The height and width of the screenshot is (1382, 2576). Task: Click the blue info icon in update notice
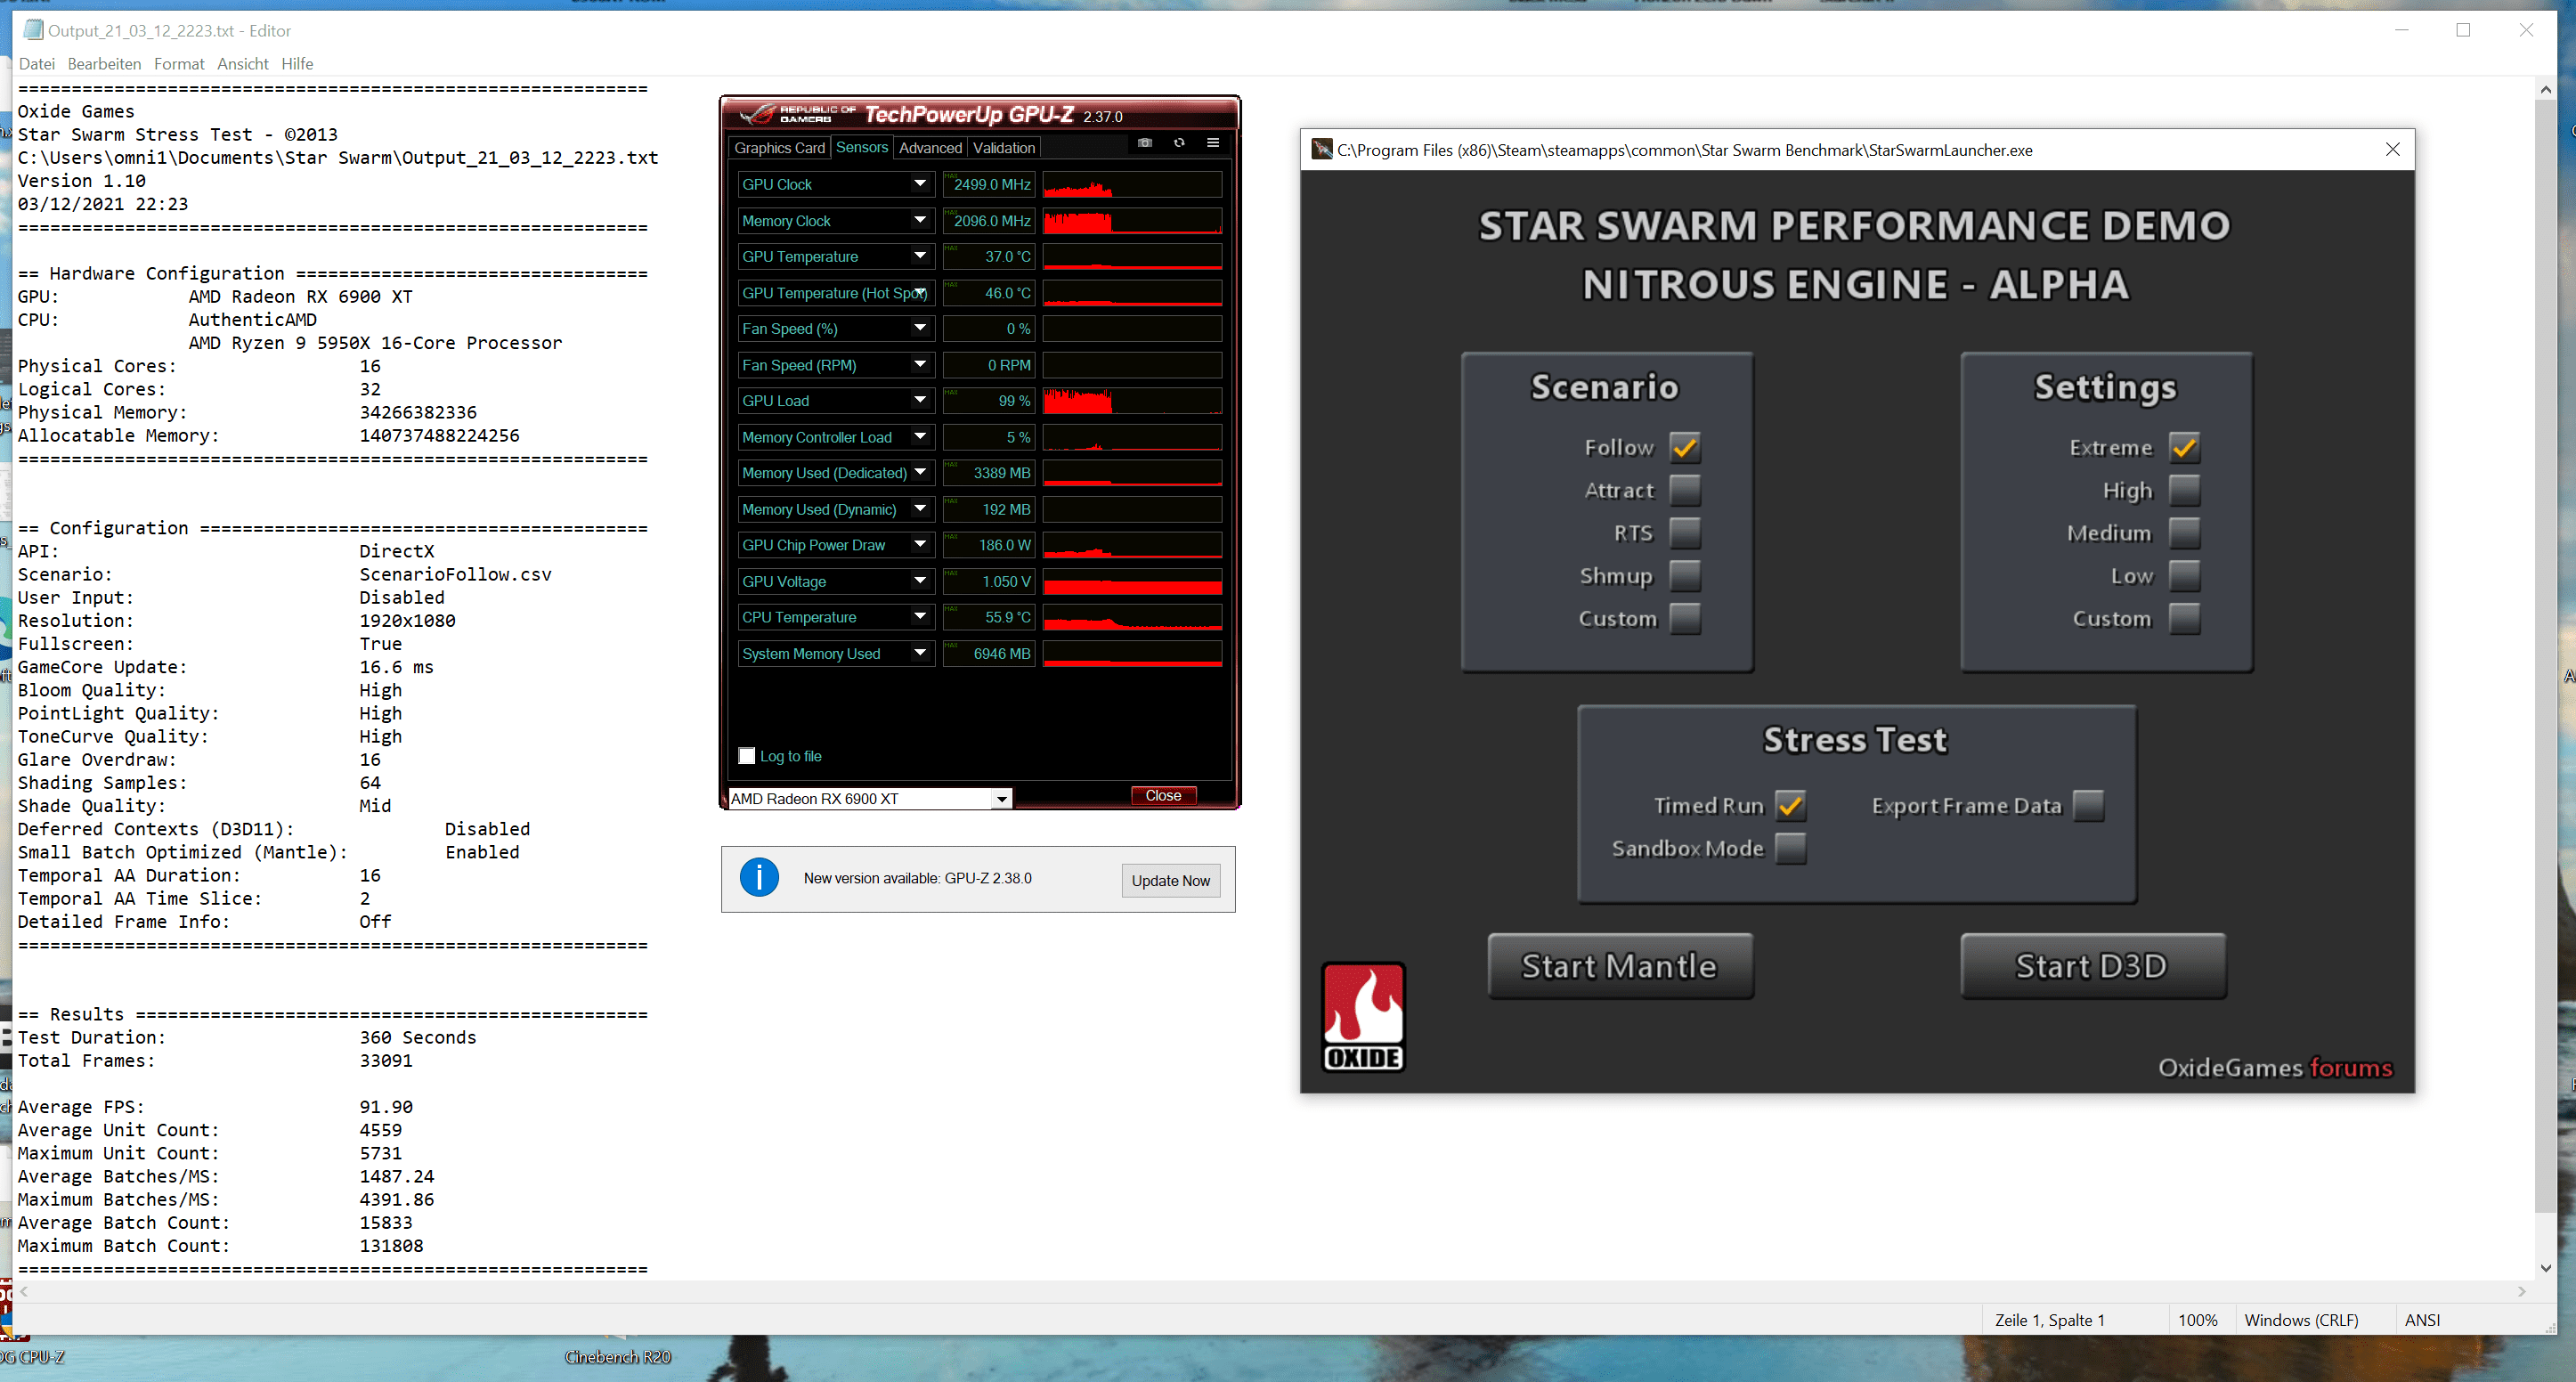759,878
